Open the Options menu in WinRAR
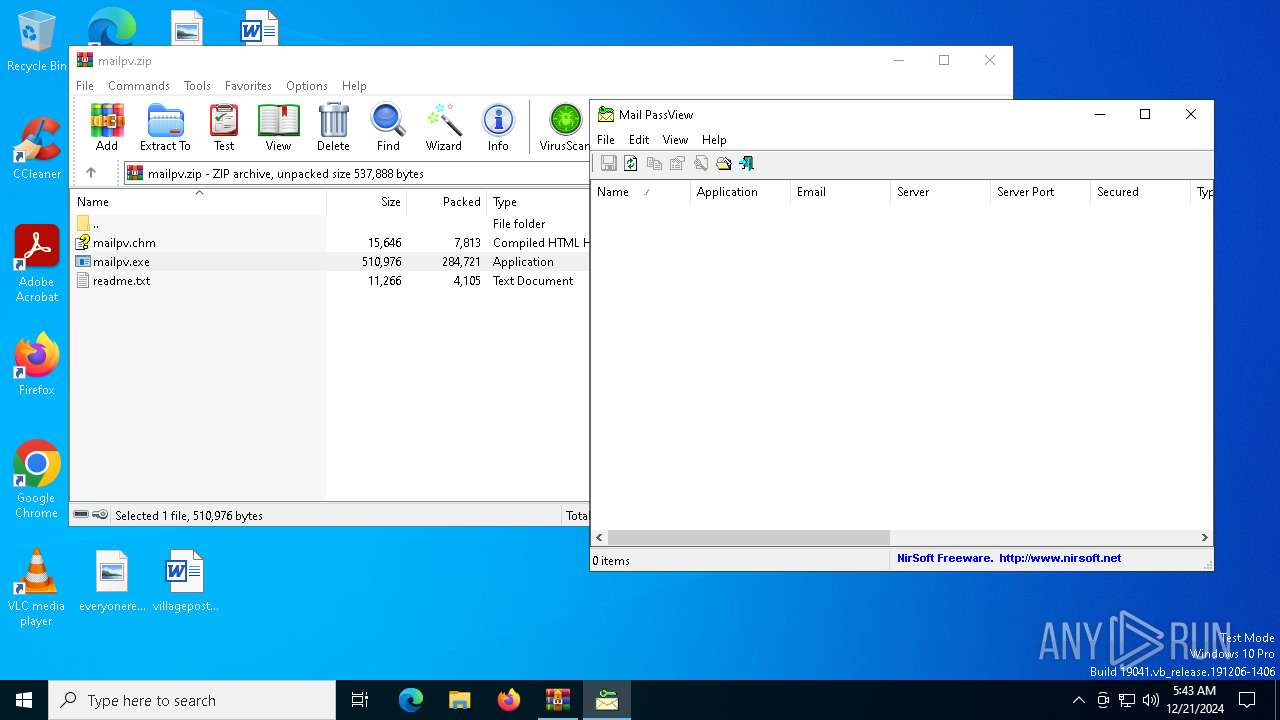The height and width of the screenshot is (720, 1280). tap(307, 86)
